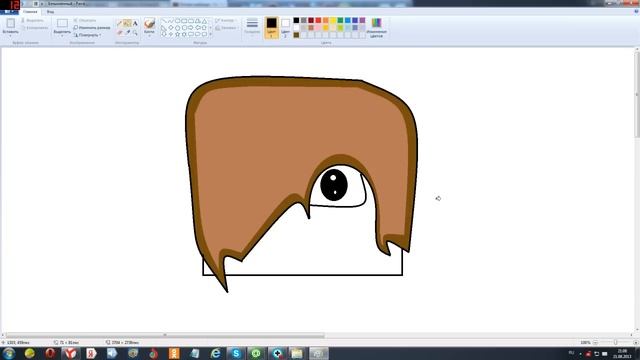Select the Magnifier tool
This screenshot has width=640, height=360.
click(x=135, y=32)
